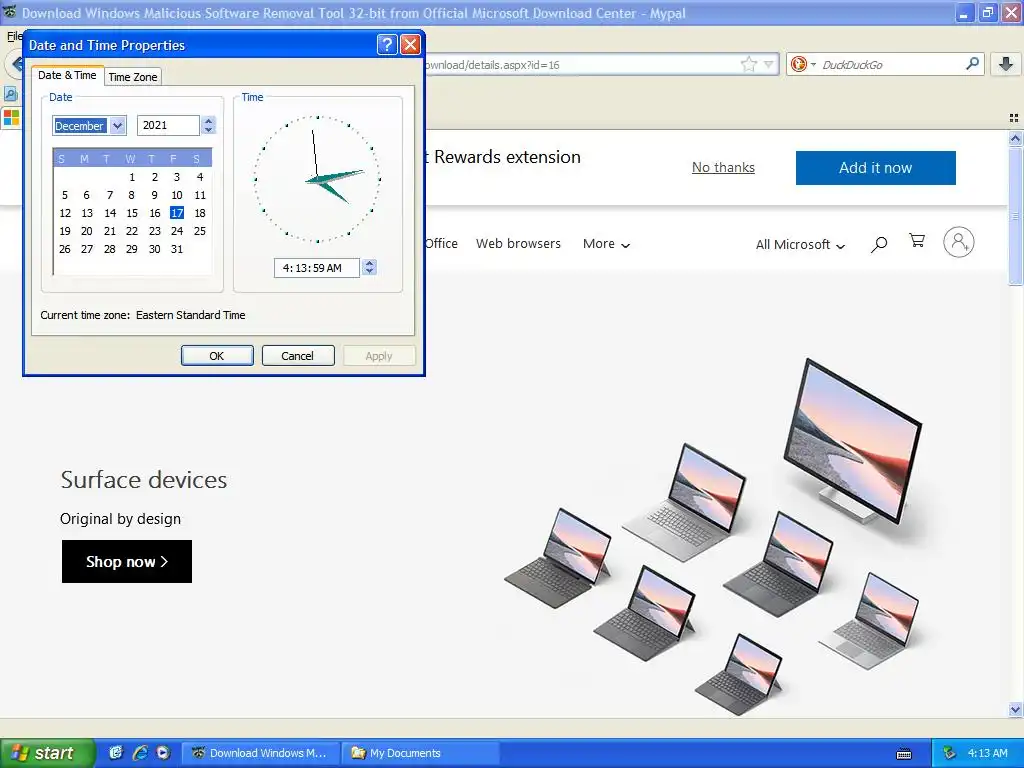Click the Surface devices heading
Image resolution: width=1024 pixels, height=768 pixels.
pos(144,480)
